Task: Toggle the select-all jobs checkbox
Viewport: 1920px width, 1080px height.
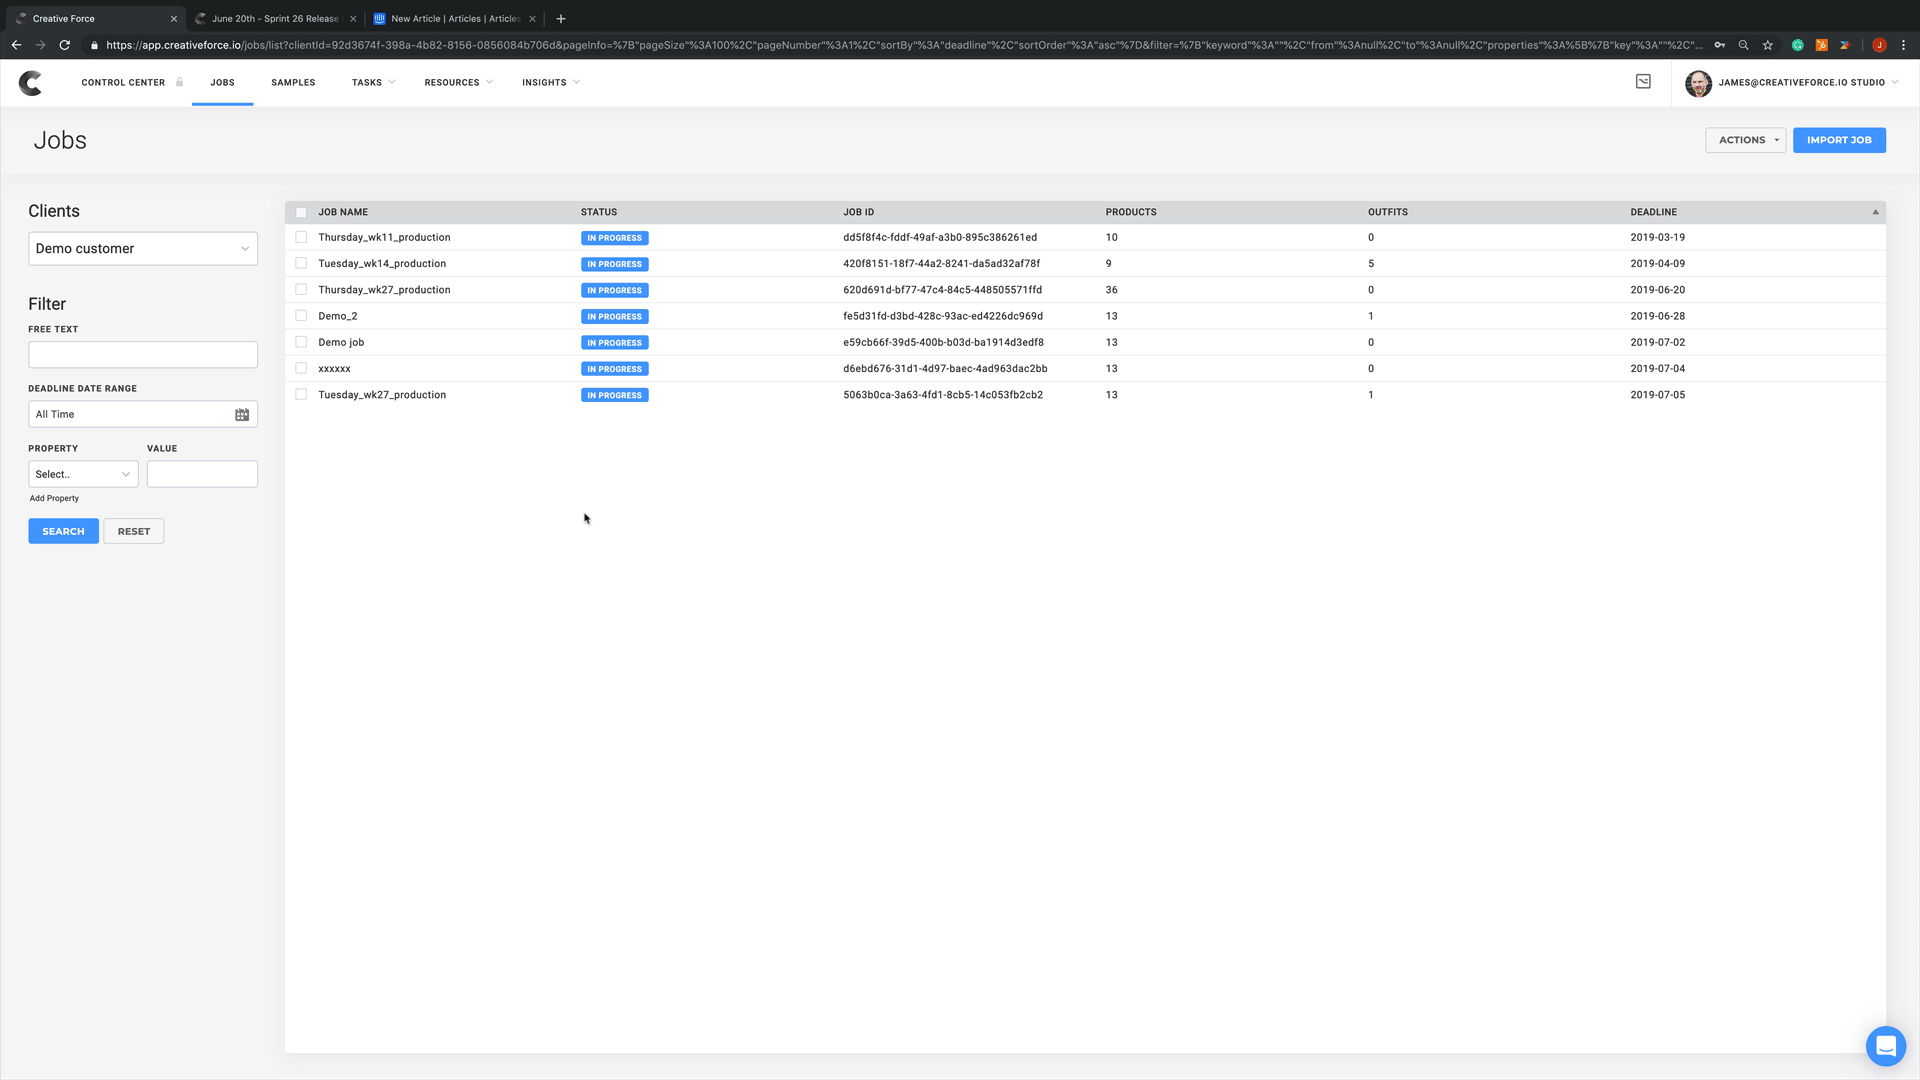Action: pyautogui.click(x=301, y=212)
